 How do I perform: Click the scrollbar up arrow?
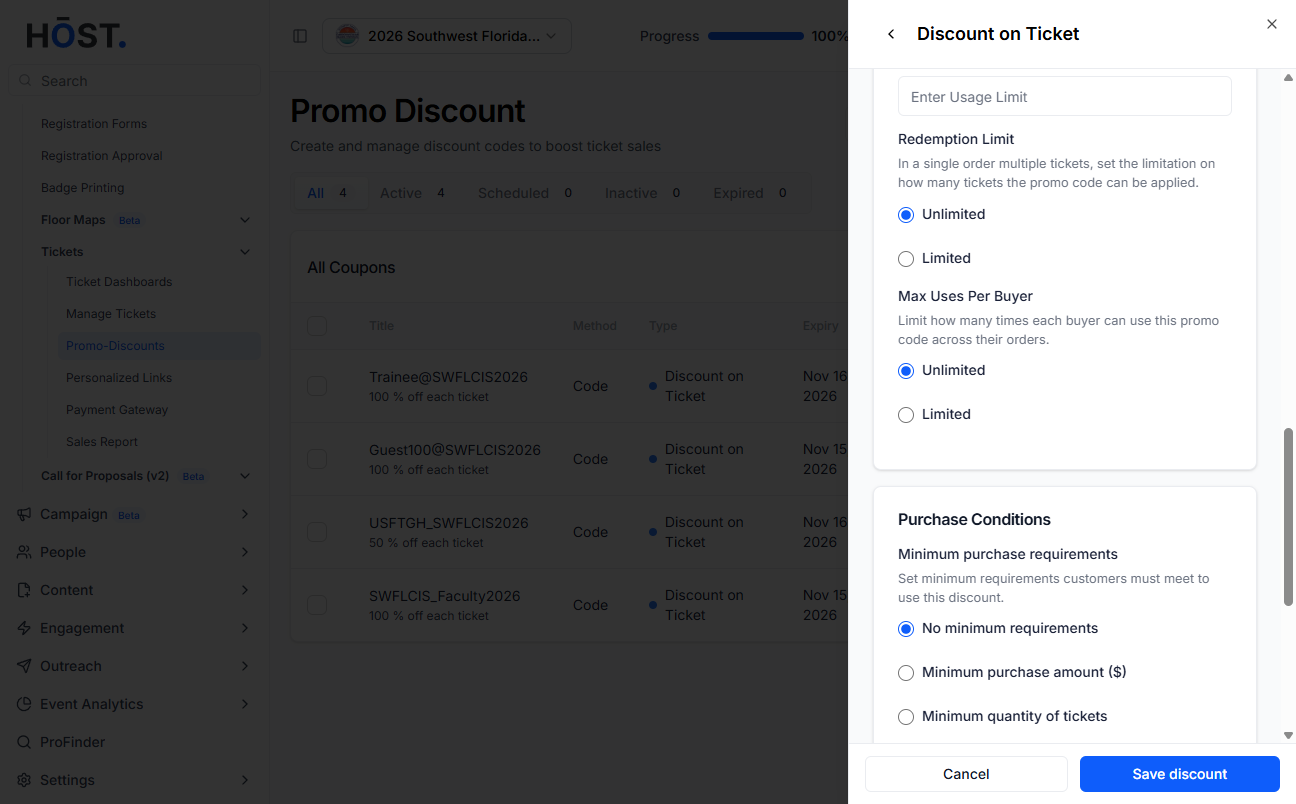[x=1288, y=78]
